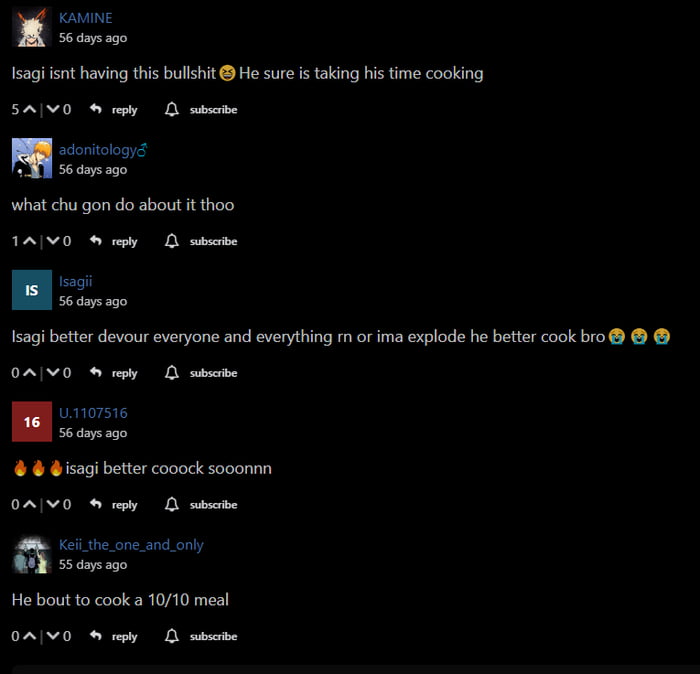Open Keii_the_one_and_only profile link

pos(131,545)
